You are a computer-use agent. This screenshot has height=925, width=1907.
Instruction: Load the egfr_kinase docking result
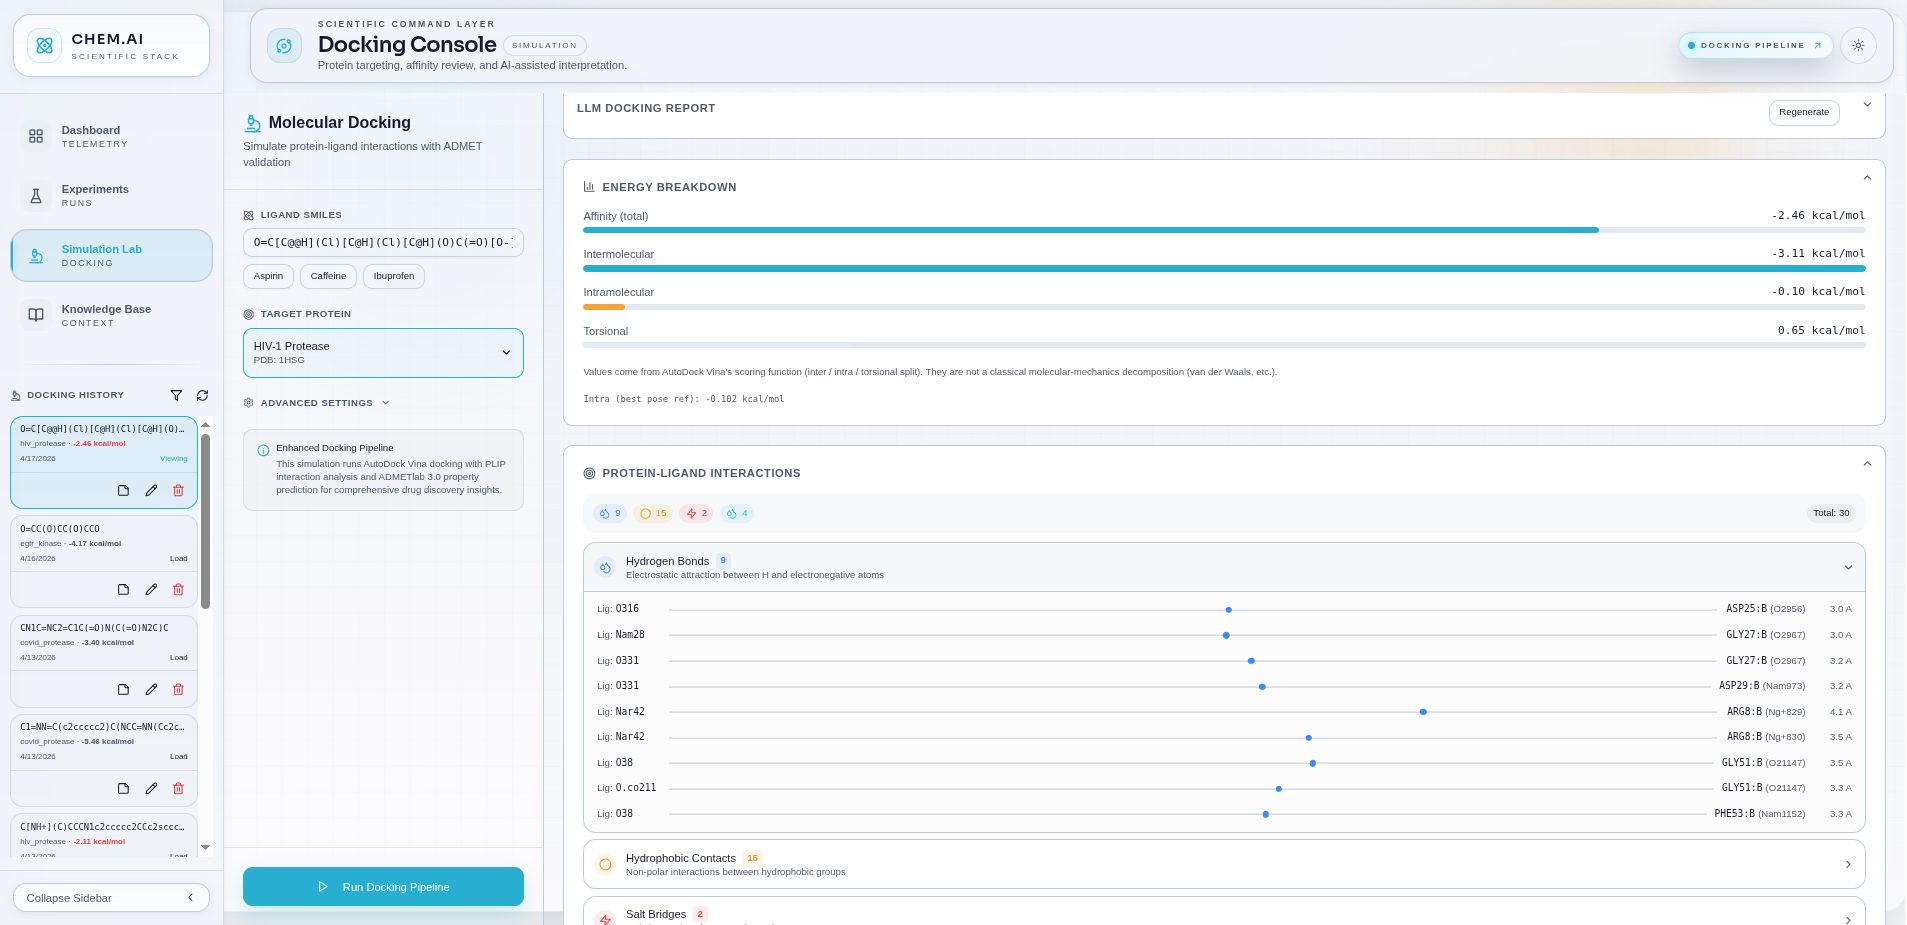tap(178, 559)
